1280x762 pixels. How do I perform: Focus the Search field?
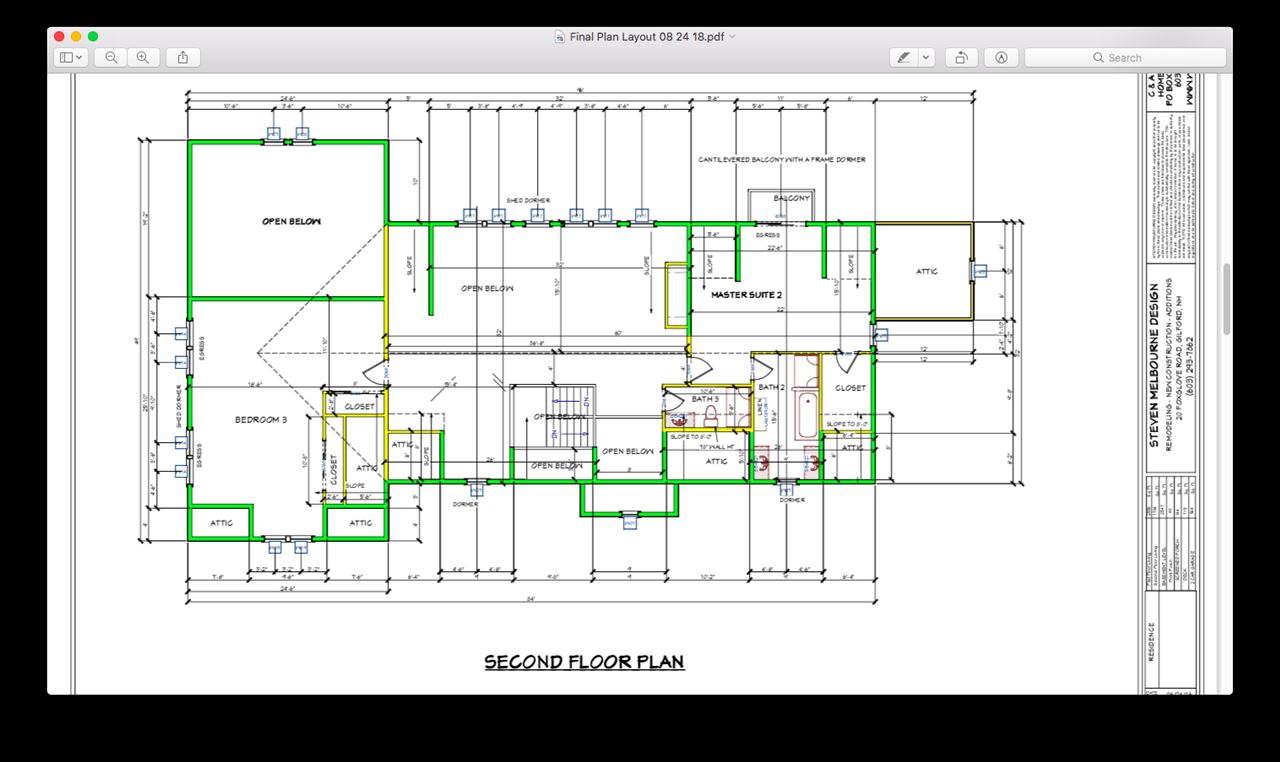[1125, 57]
